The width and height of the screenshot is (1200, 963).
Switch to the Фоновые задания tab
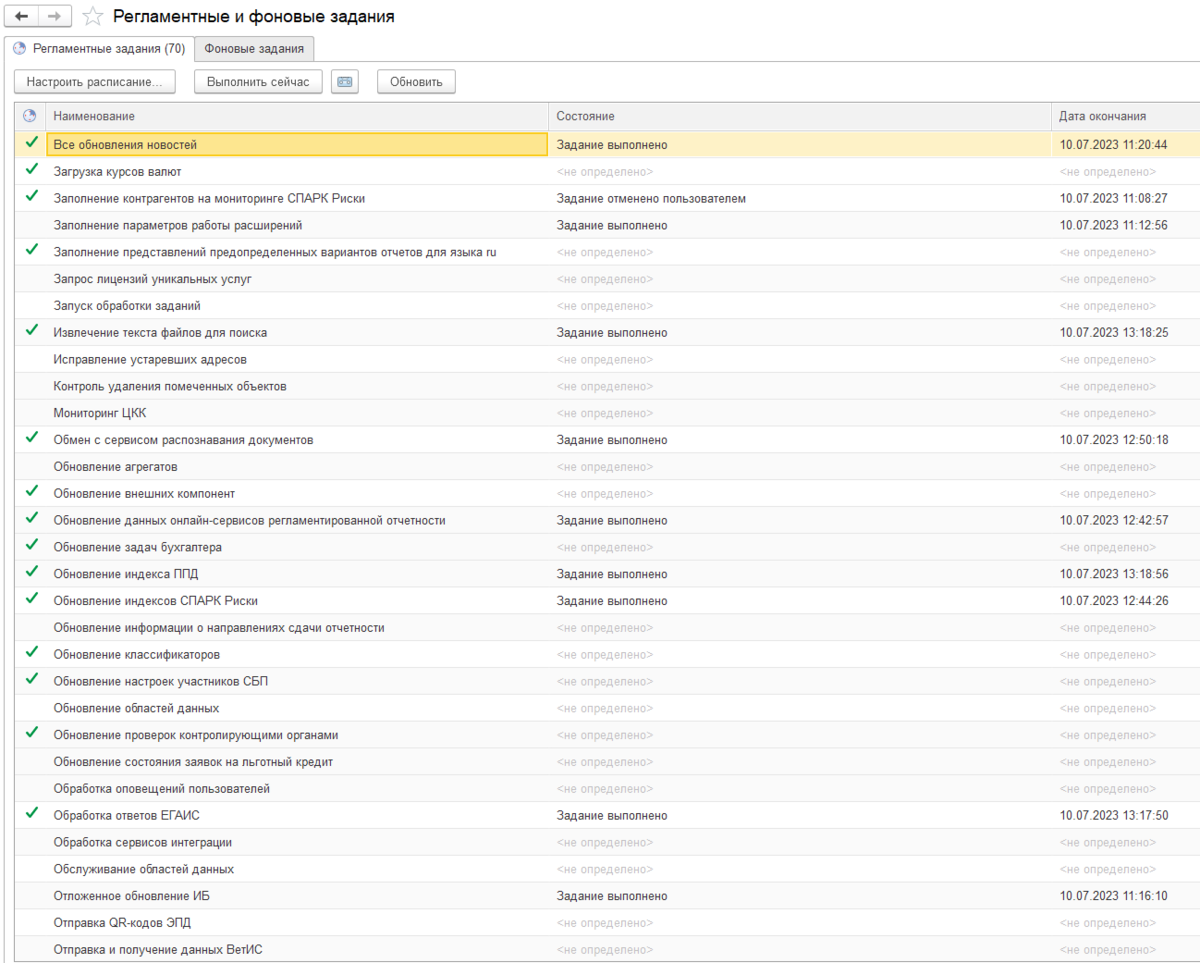point(254,48)
